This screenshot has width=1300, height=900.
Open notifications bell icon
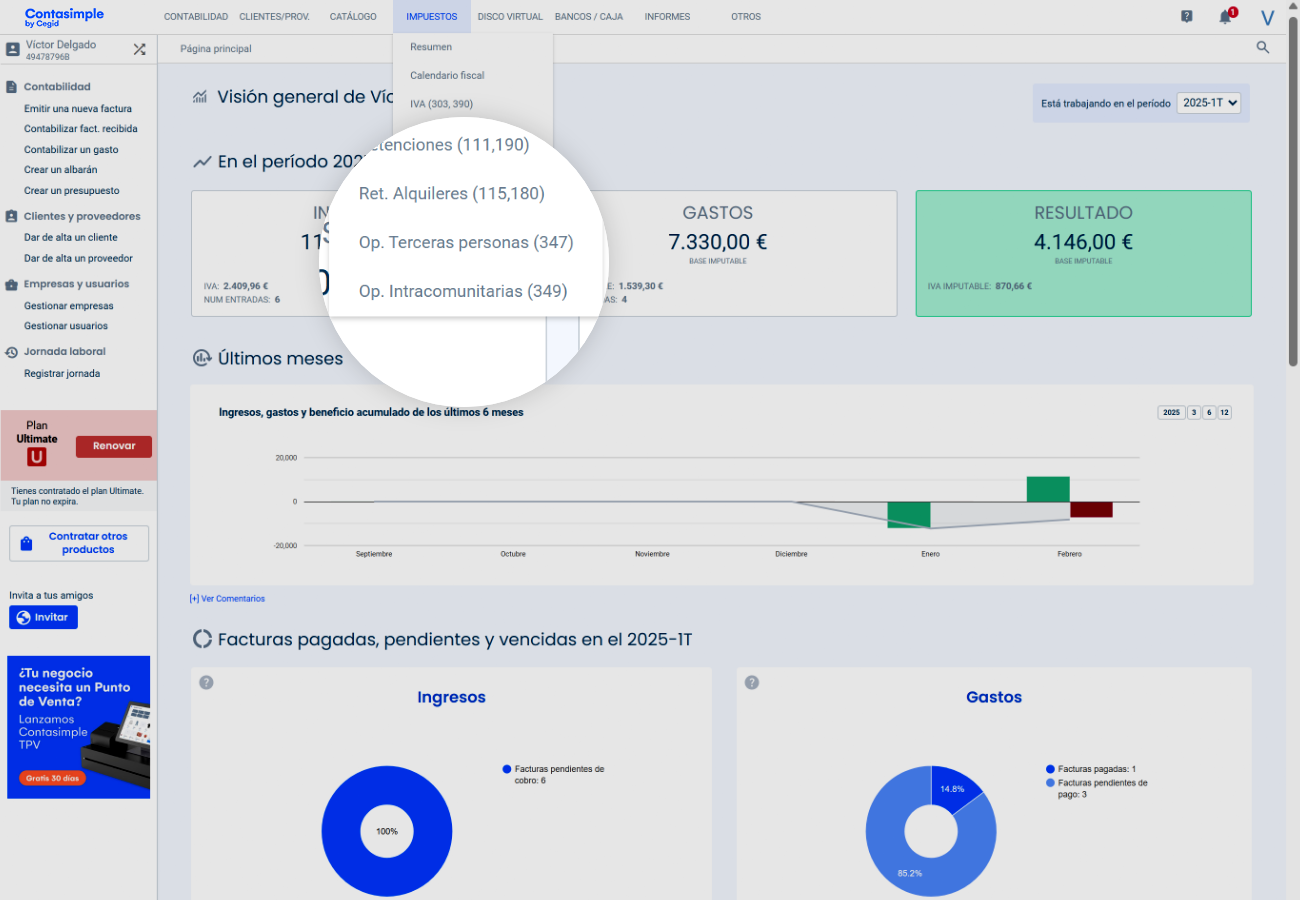point(1226,16)
